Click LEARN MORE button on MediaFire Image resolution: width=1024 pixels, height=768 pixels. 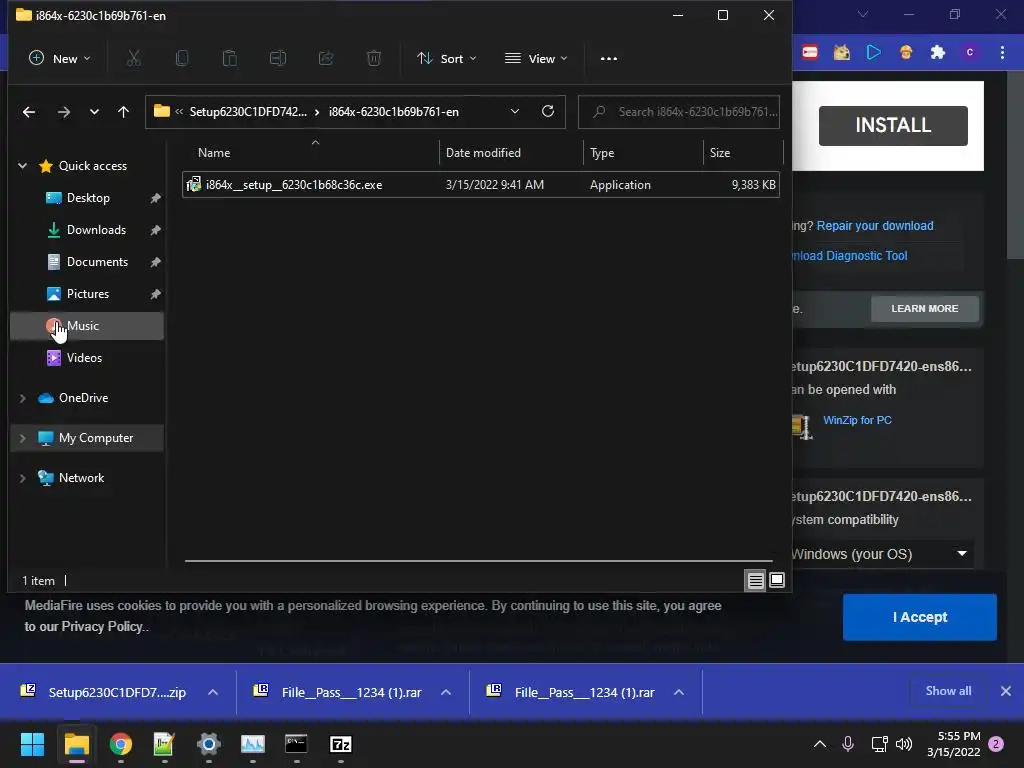925,309
